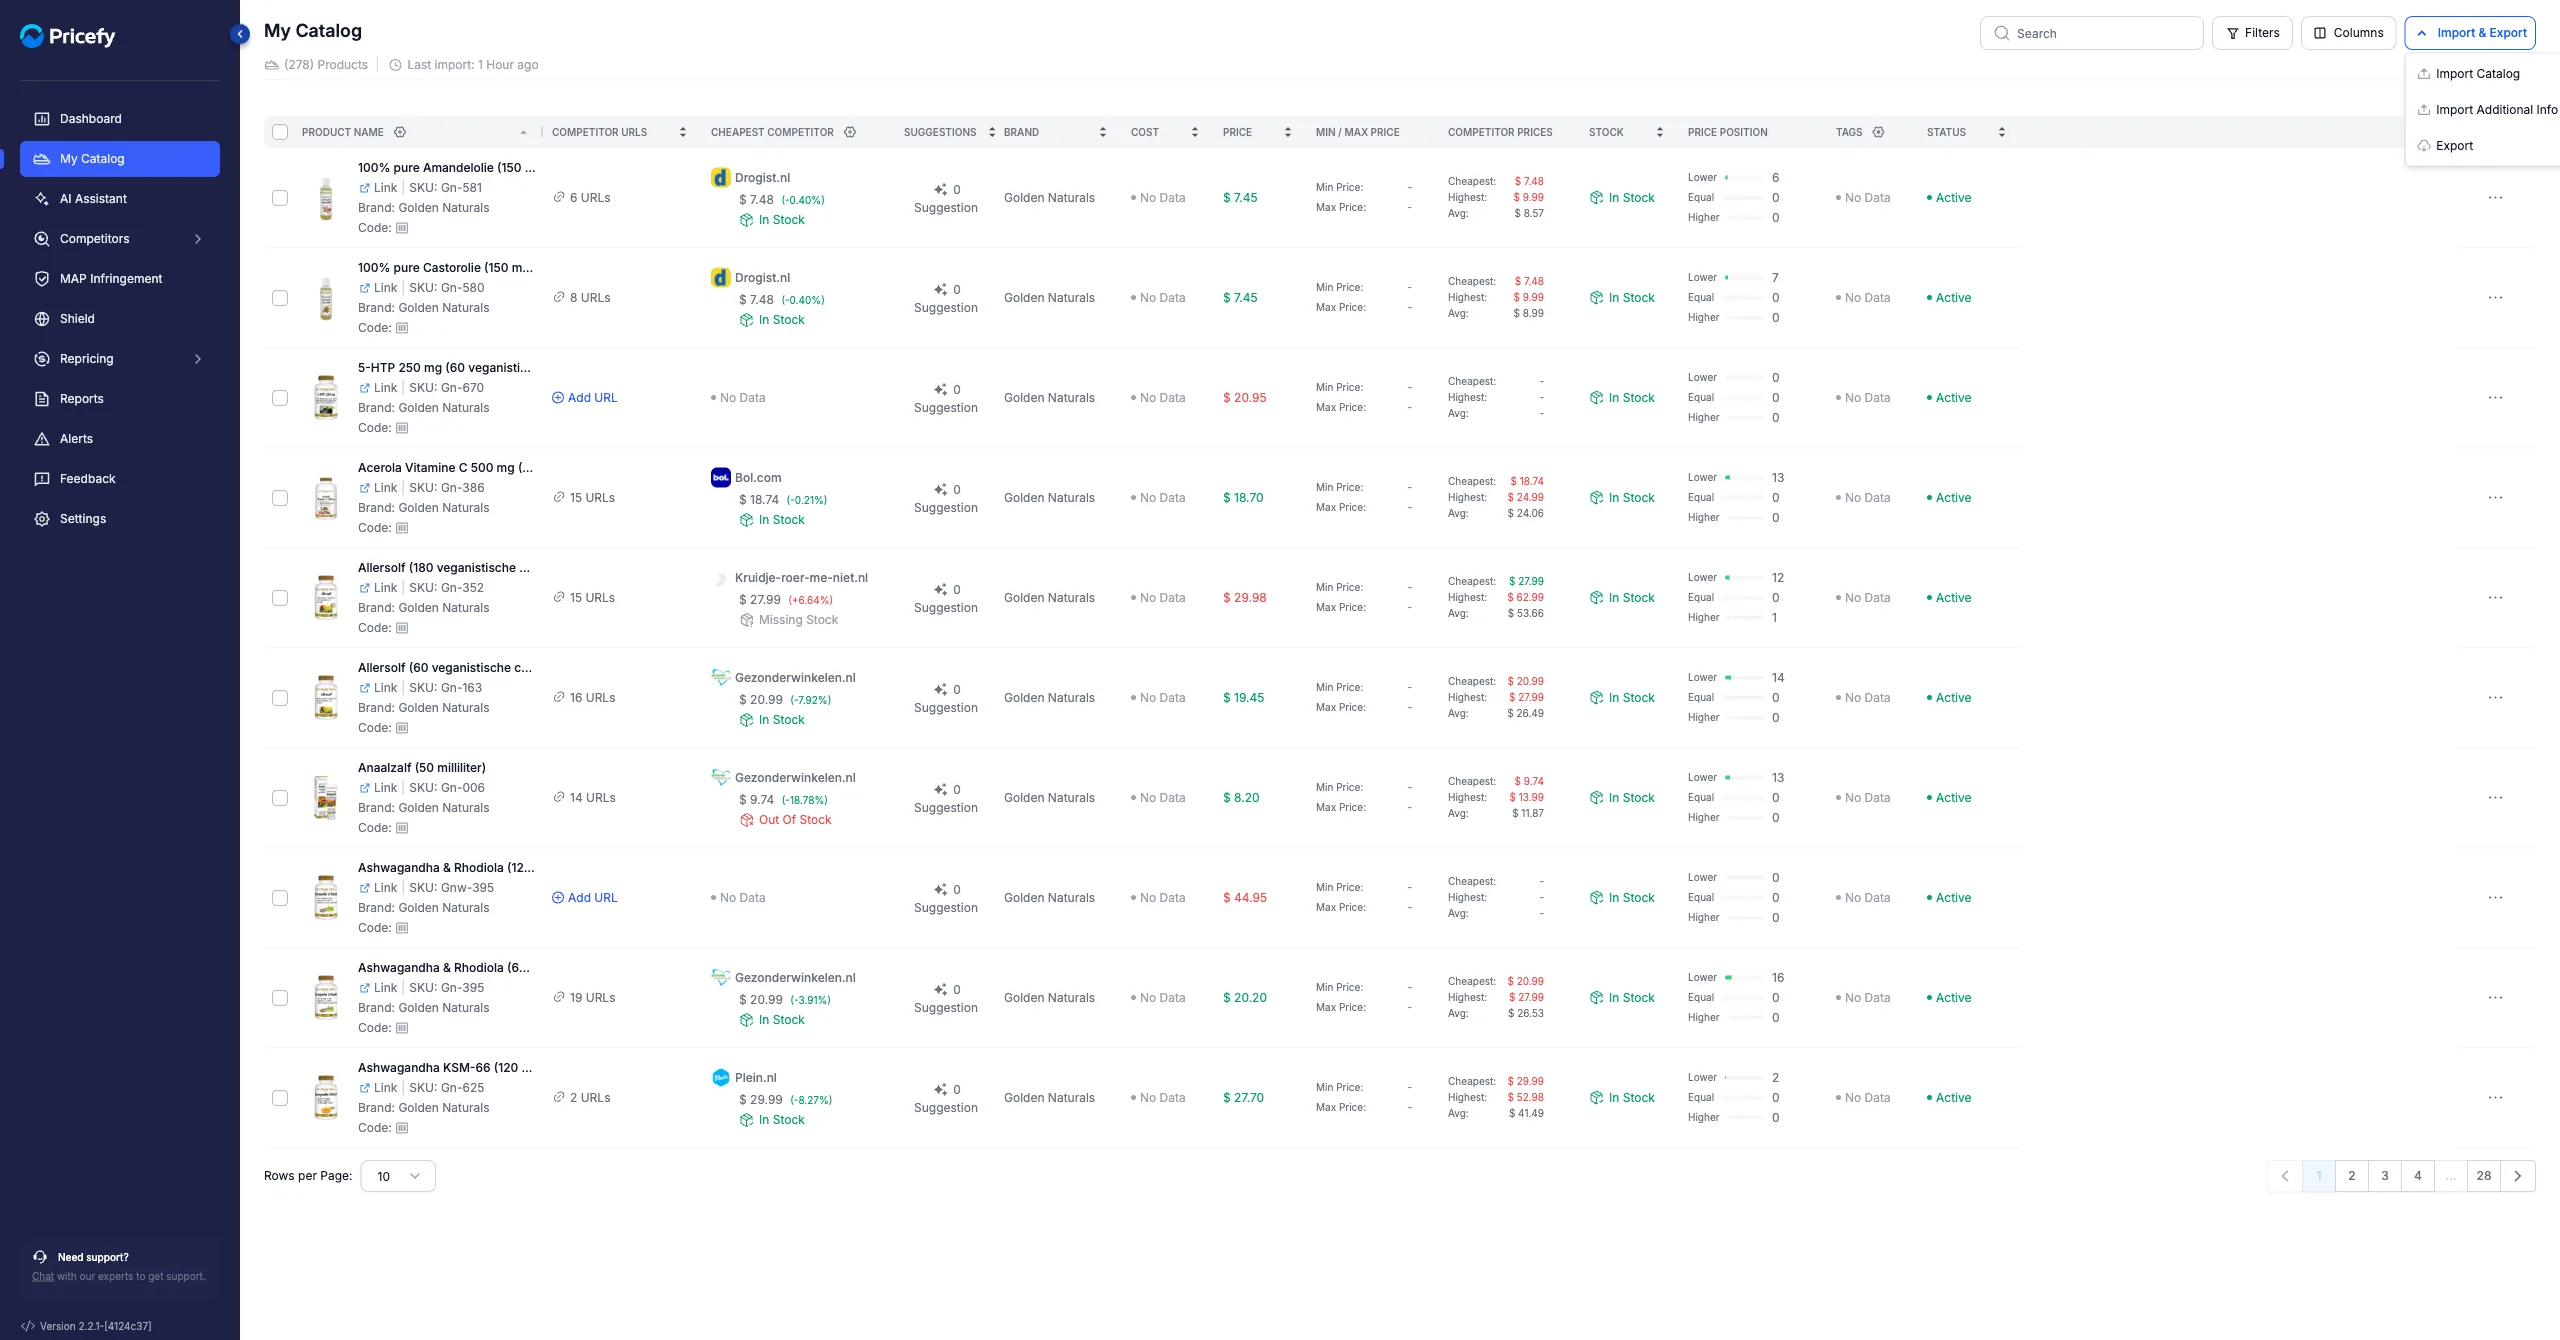
Task: Select the Acerola Vitamine C row checkbox
Action: [x=280, y=498]
